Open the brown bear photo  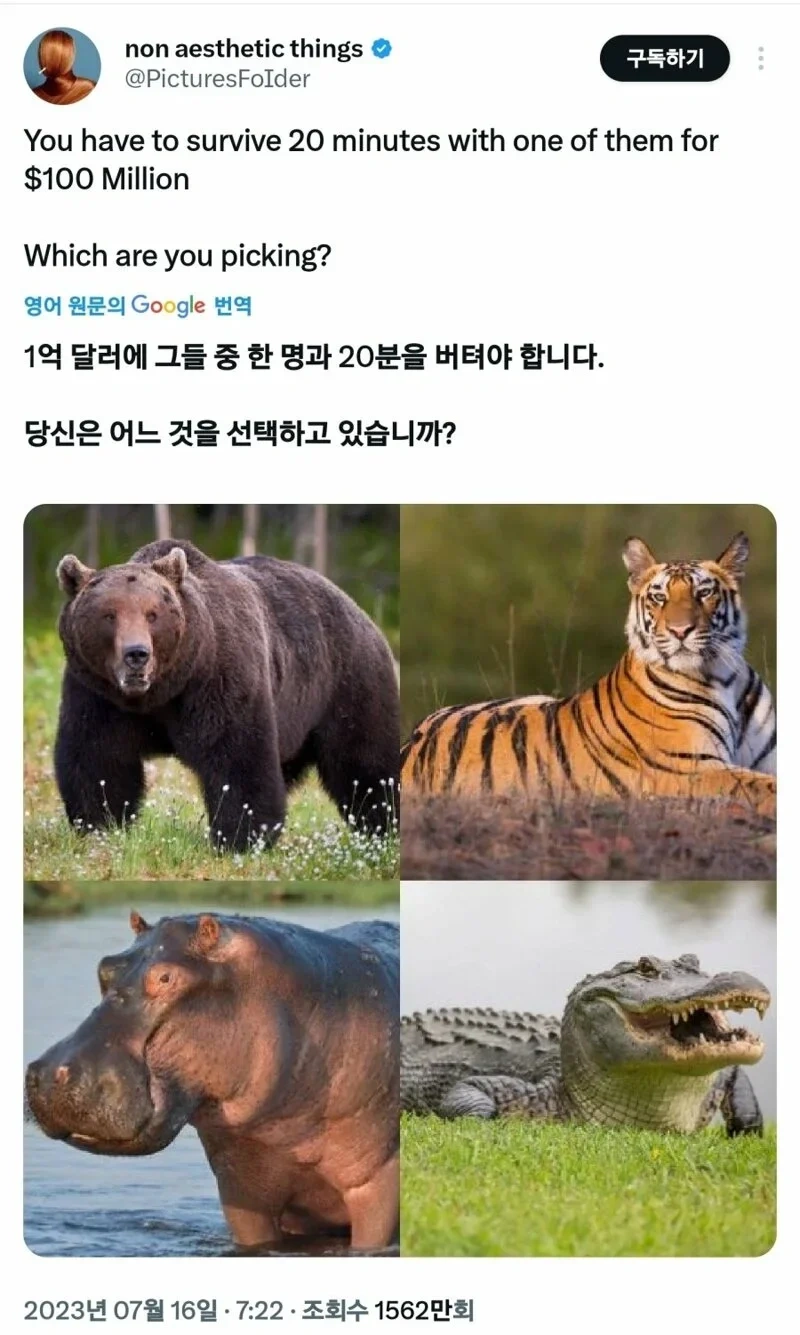point(211,691)
